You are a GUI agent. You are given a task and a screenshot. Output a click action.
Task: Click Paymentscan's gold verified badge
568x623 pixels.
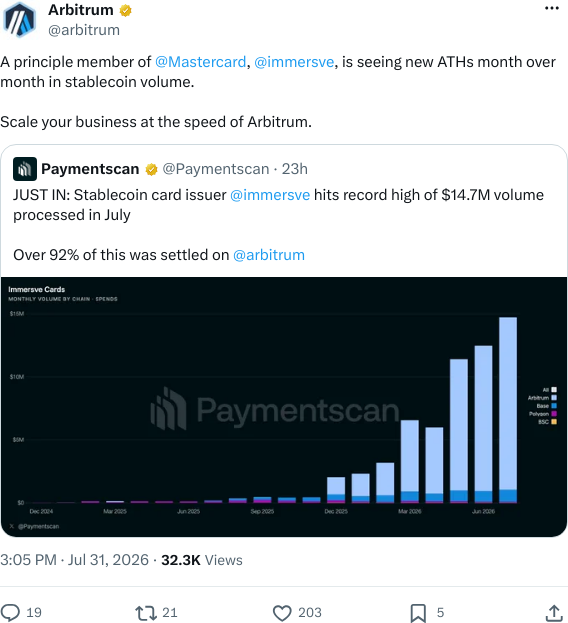click(151, 170)
